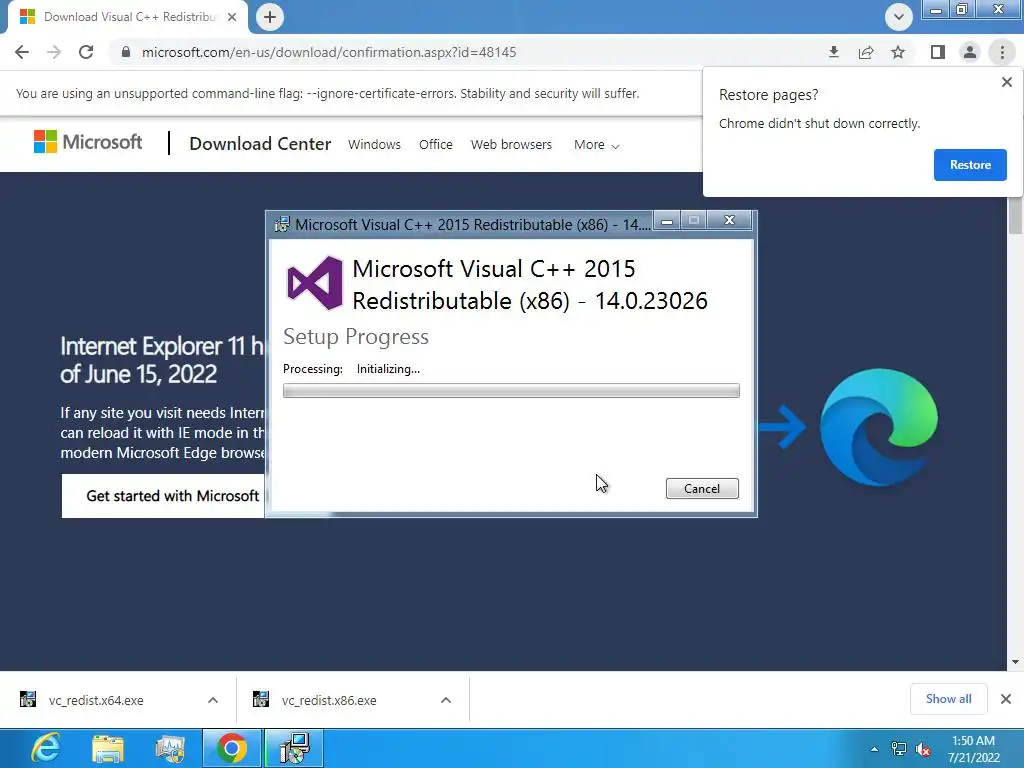Click "Initializing..." status text
Viewport: 1024px width, 768px height.
(388, 369)
